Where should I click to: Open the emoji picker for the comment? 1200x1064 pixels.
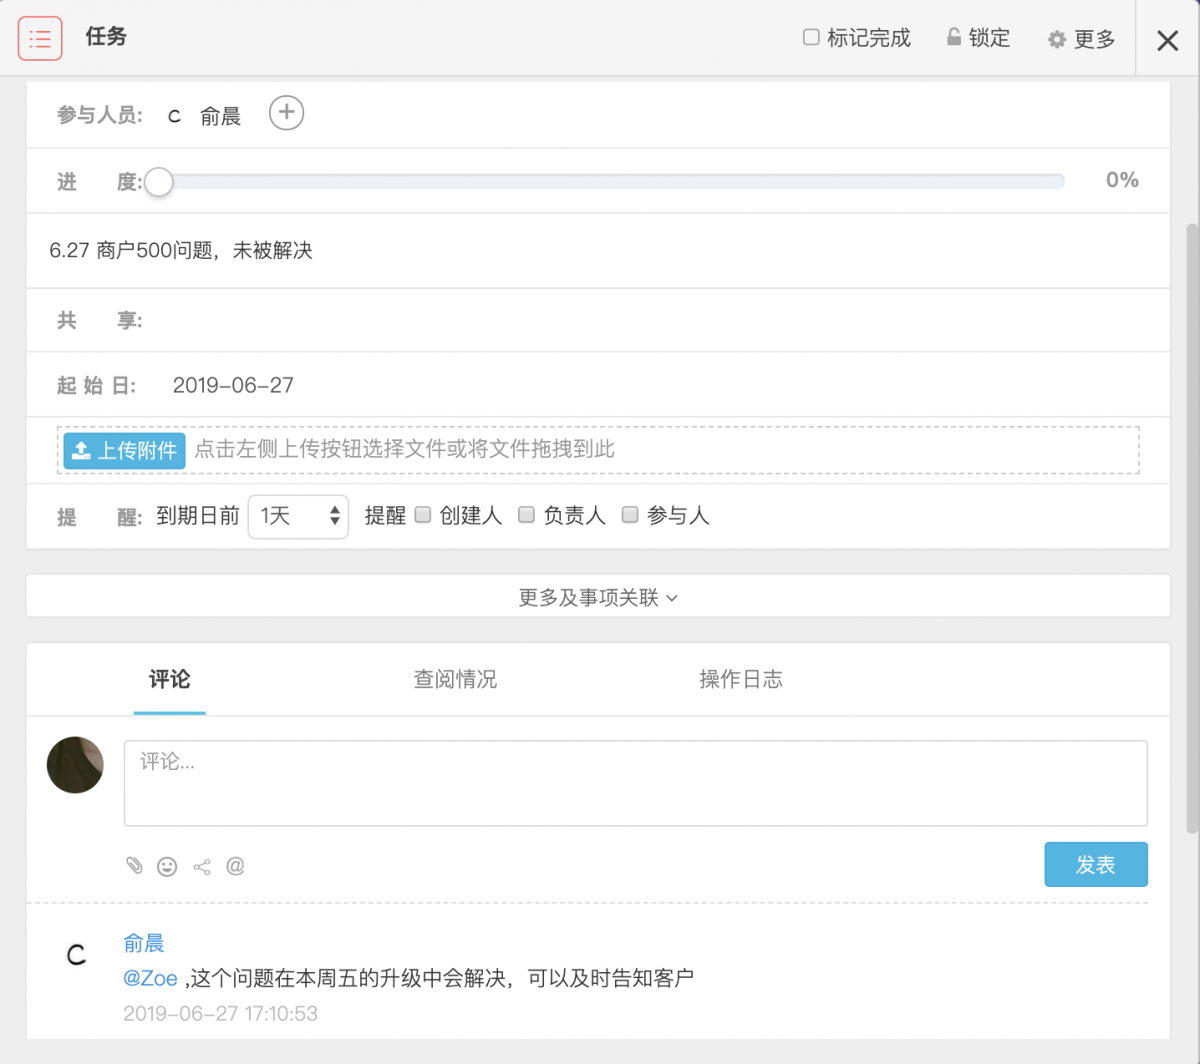click(x=167, y=866)
